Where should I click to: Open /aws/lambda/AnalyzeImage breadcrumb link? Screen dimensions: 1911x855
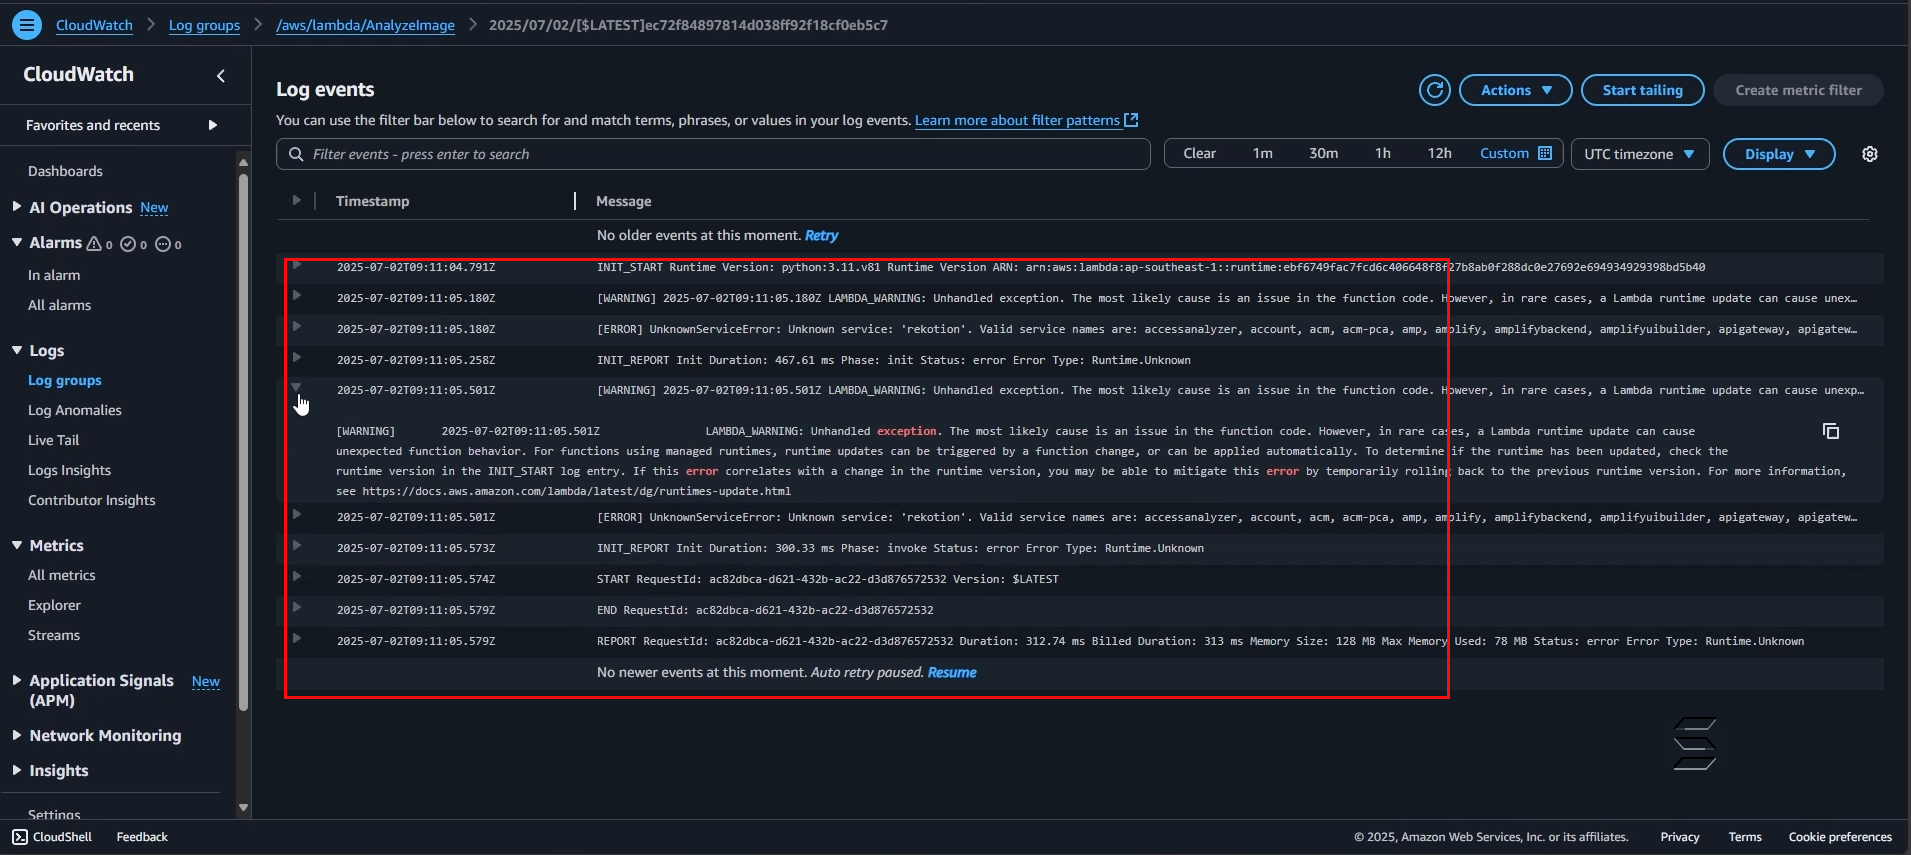pyautogui.click(x=365, y=25)
